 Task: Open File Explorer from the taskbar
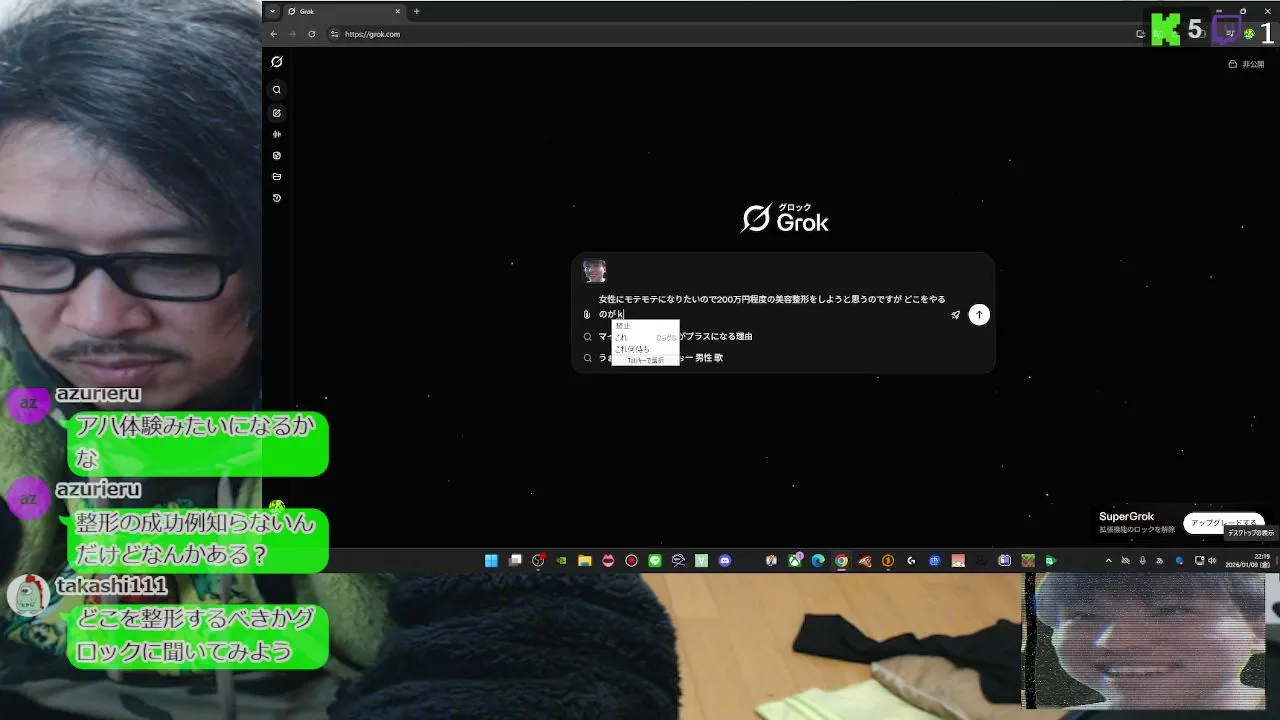[584, 561]
